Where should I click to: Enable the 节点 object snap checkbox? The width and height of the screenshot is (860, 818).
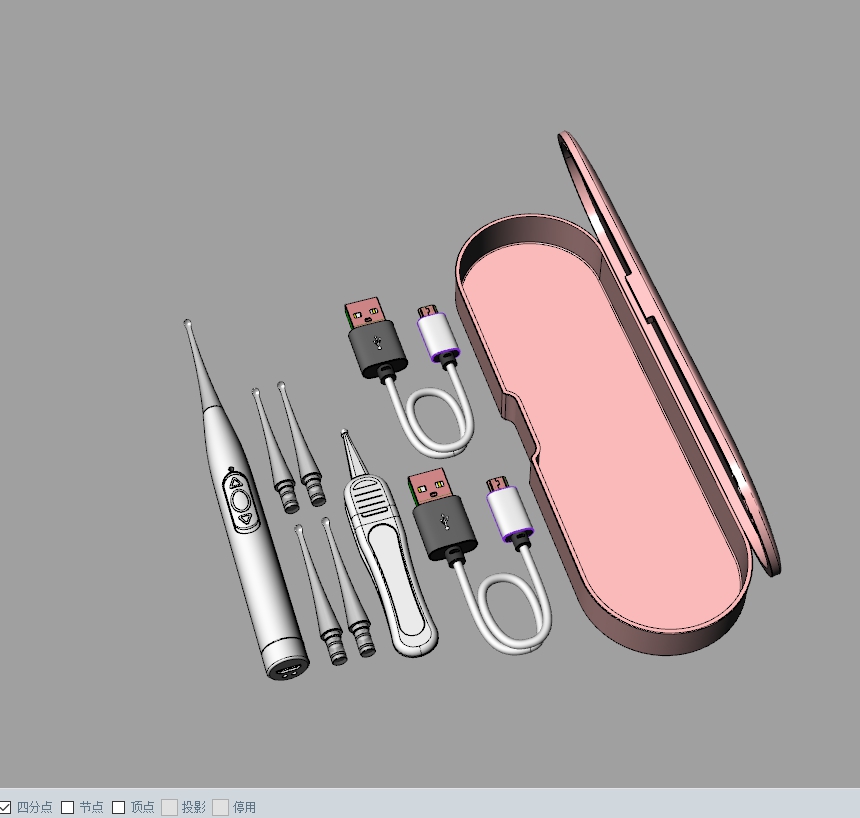click(x=67, y=807)
